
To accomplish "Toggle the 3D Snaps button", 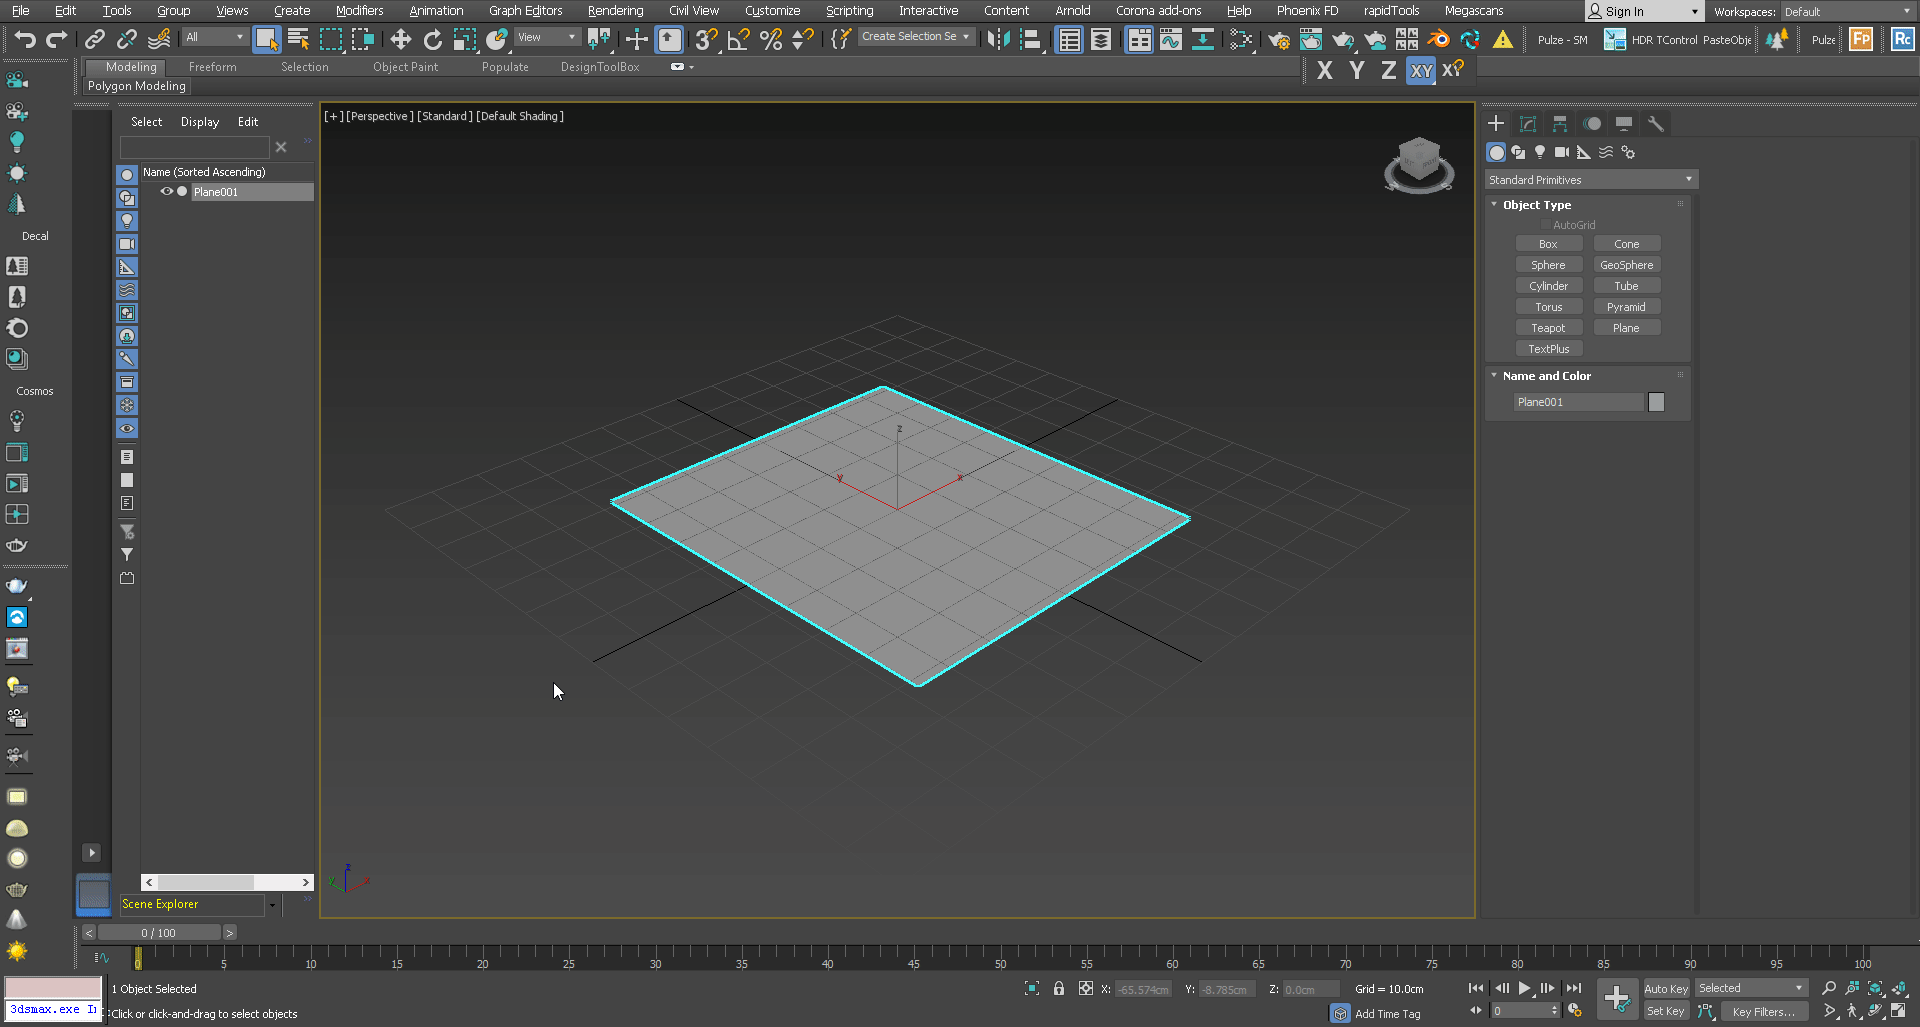I will (706, 39).
